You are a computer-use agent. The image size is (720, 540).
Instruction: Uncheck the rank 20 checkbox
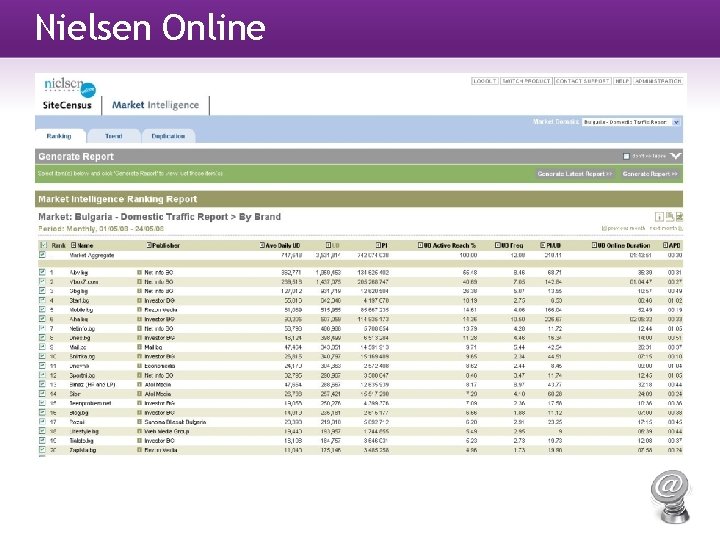pyautogui.click(x=43, y=450)
